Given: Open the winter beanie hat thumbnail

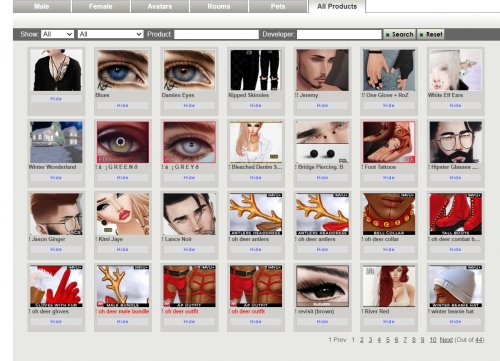Looking at the screenshot, I should coord(455,286).
